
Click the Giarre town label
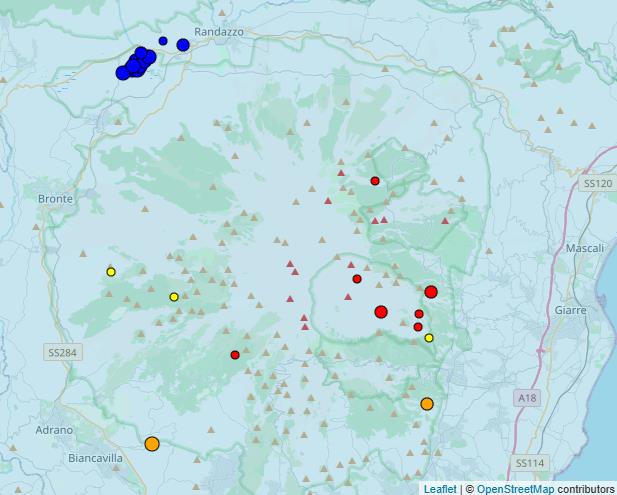point(571,310)
